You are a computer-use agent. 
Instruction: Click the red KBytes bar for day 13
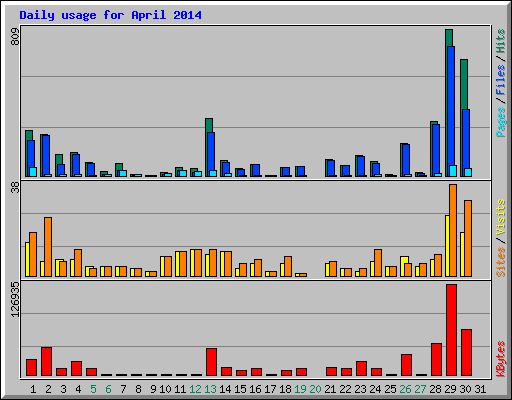pyautogui.click(x=211, y=362)
